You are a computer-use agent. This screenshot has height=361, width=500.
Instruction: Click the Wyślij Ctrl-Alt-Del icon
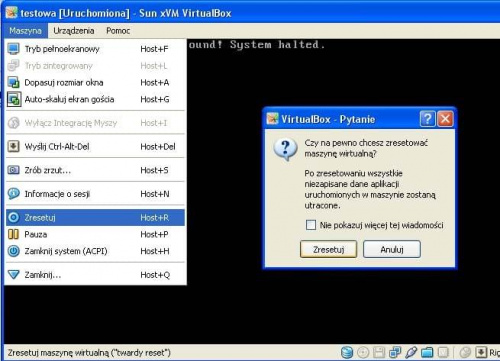(13, 146)
